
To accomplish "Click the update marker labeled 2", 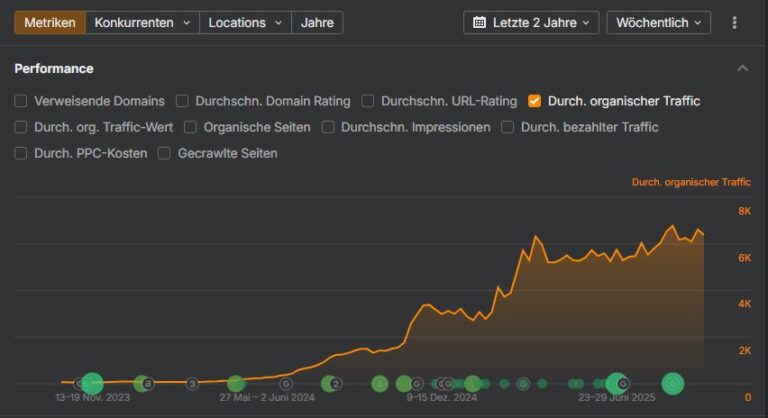I will click(x=337, y=383).
